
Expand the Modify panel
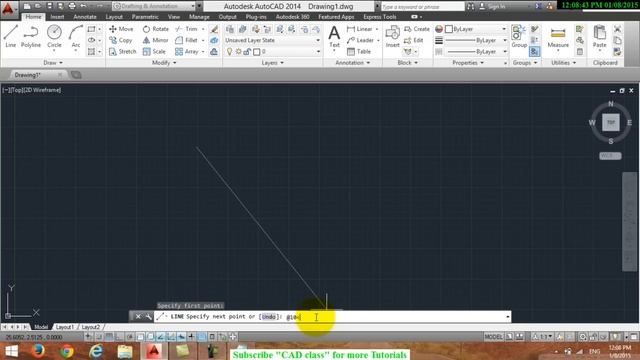tap(164, 63)
